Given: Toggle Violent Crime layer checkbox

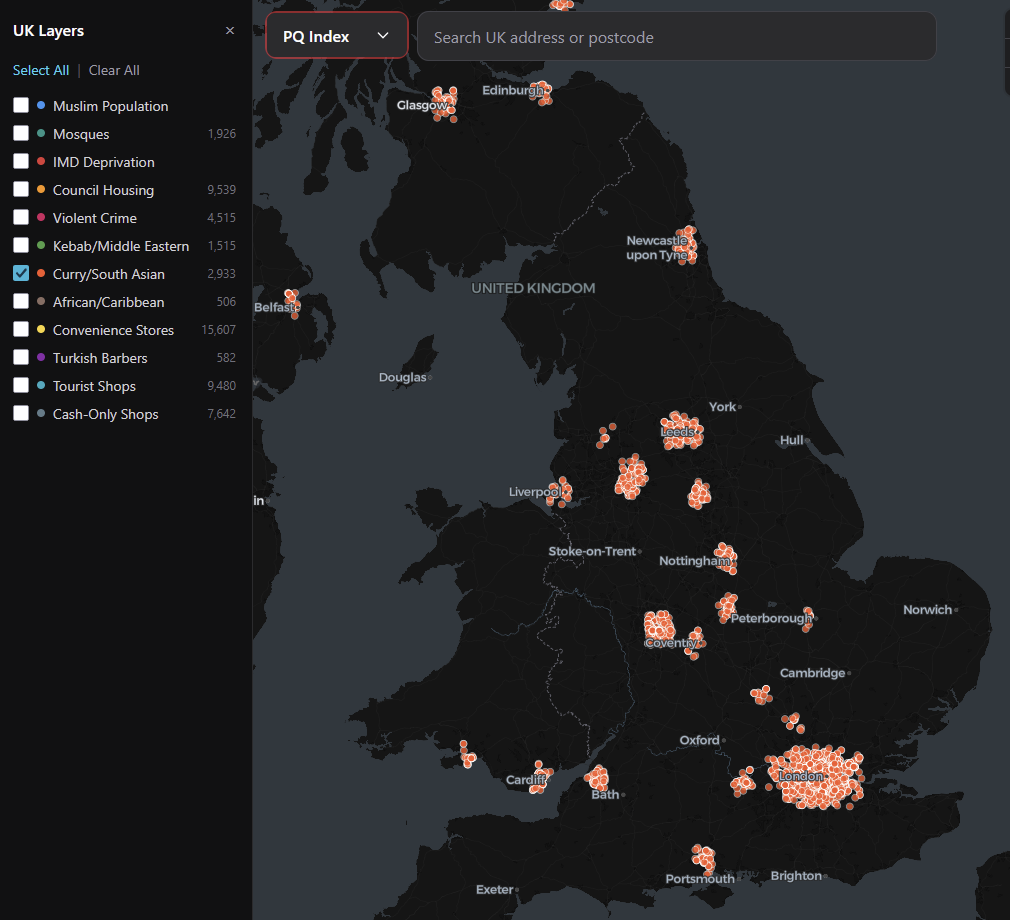Looking at the screenshot, I should point(21,217).
